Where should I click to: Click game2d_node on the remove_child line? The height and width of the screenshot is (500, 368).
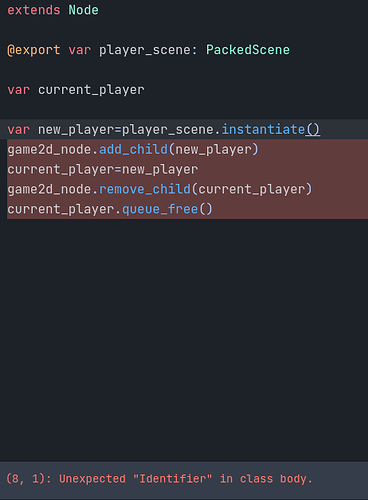[x=49, y=189]
